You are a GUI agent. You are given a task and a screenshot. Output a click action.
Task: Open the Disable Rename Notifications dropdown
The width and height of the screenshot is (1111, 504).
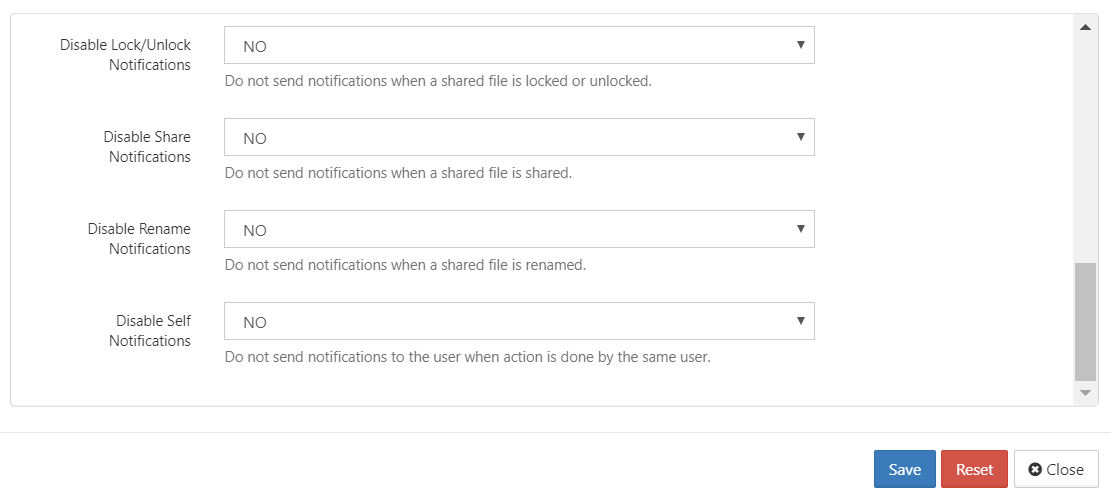click(519, 230)
